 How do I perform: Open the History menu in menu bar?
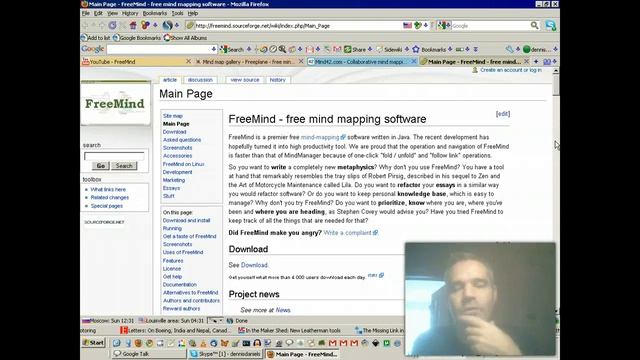point(130,13)
